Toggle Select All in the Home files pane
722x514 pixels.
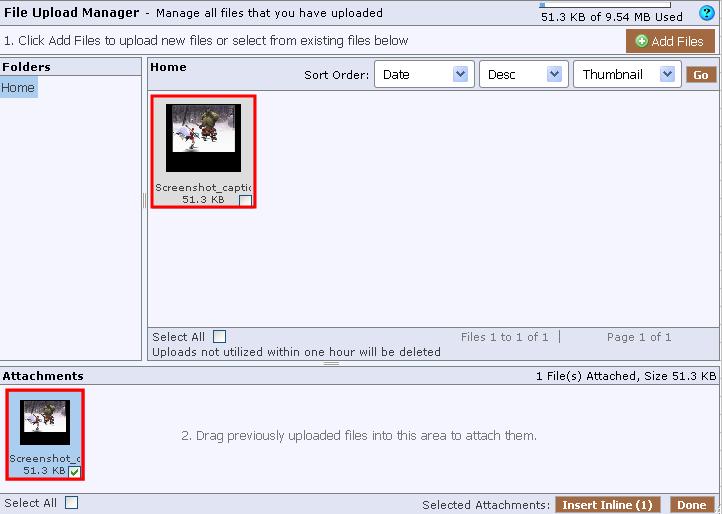(220, 337)
